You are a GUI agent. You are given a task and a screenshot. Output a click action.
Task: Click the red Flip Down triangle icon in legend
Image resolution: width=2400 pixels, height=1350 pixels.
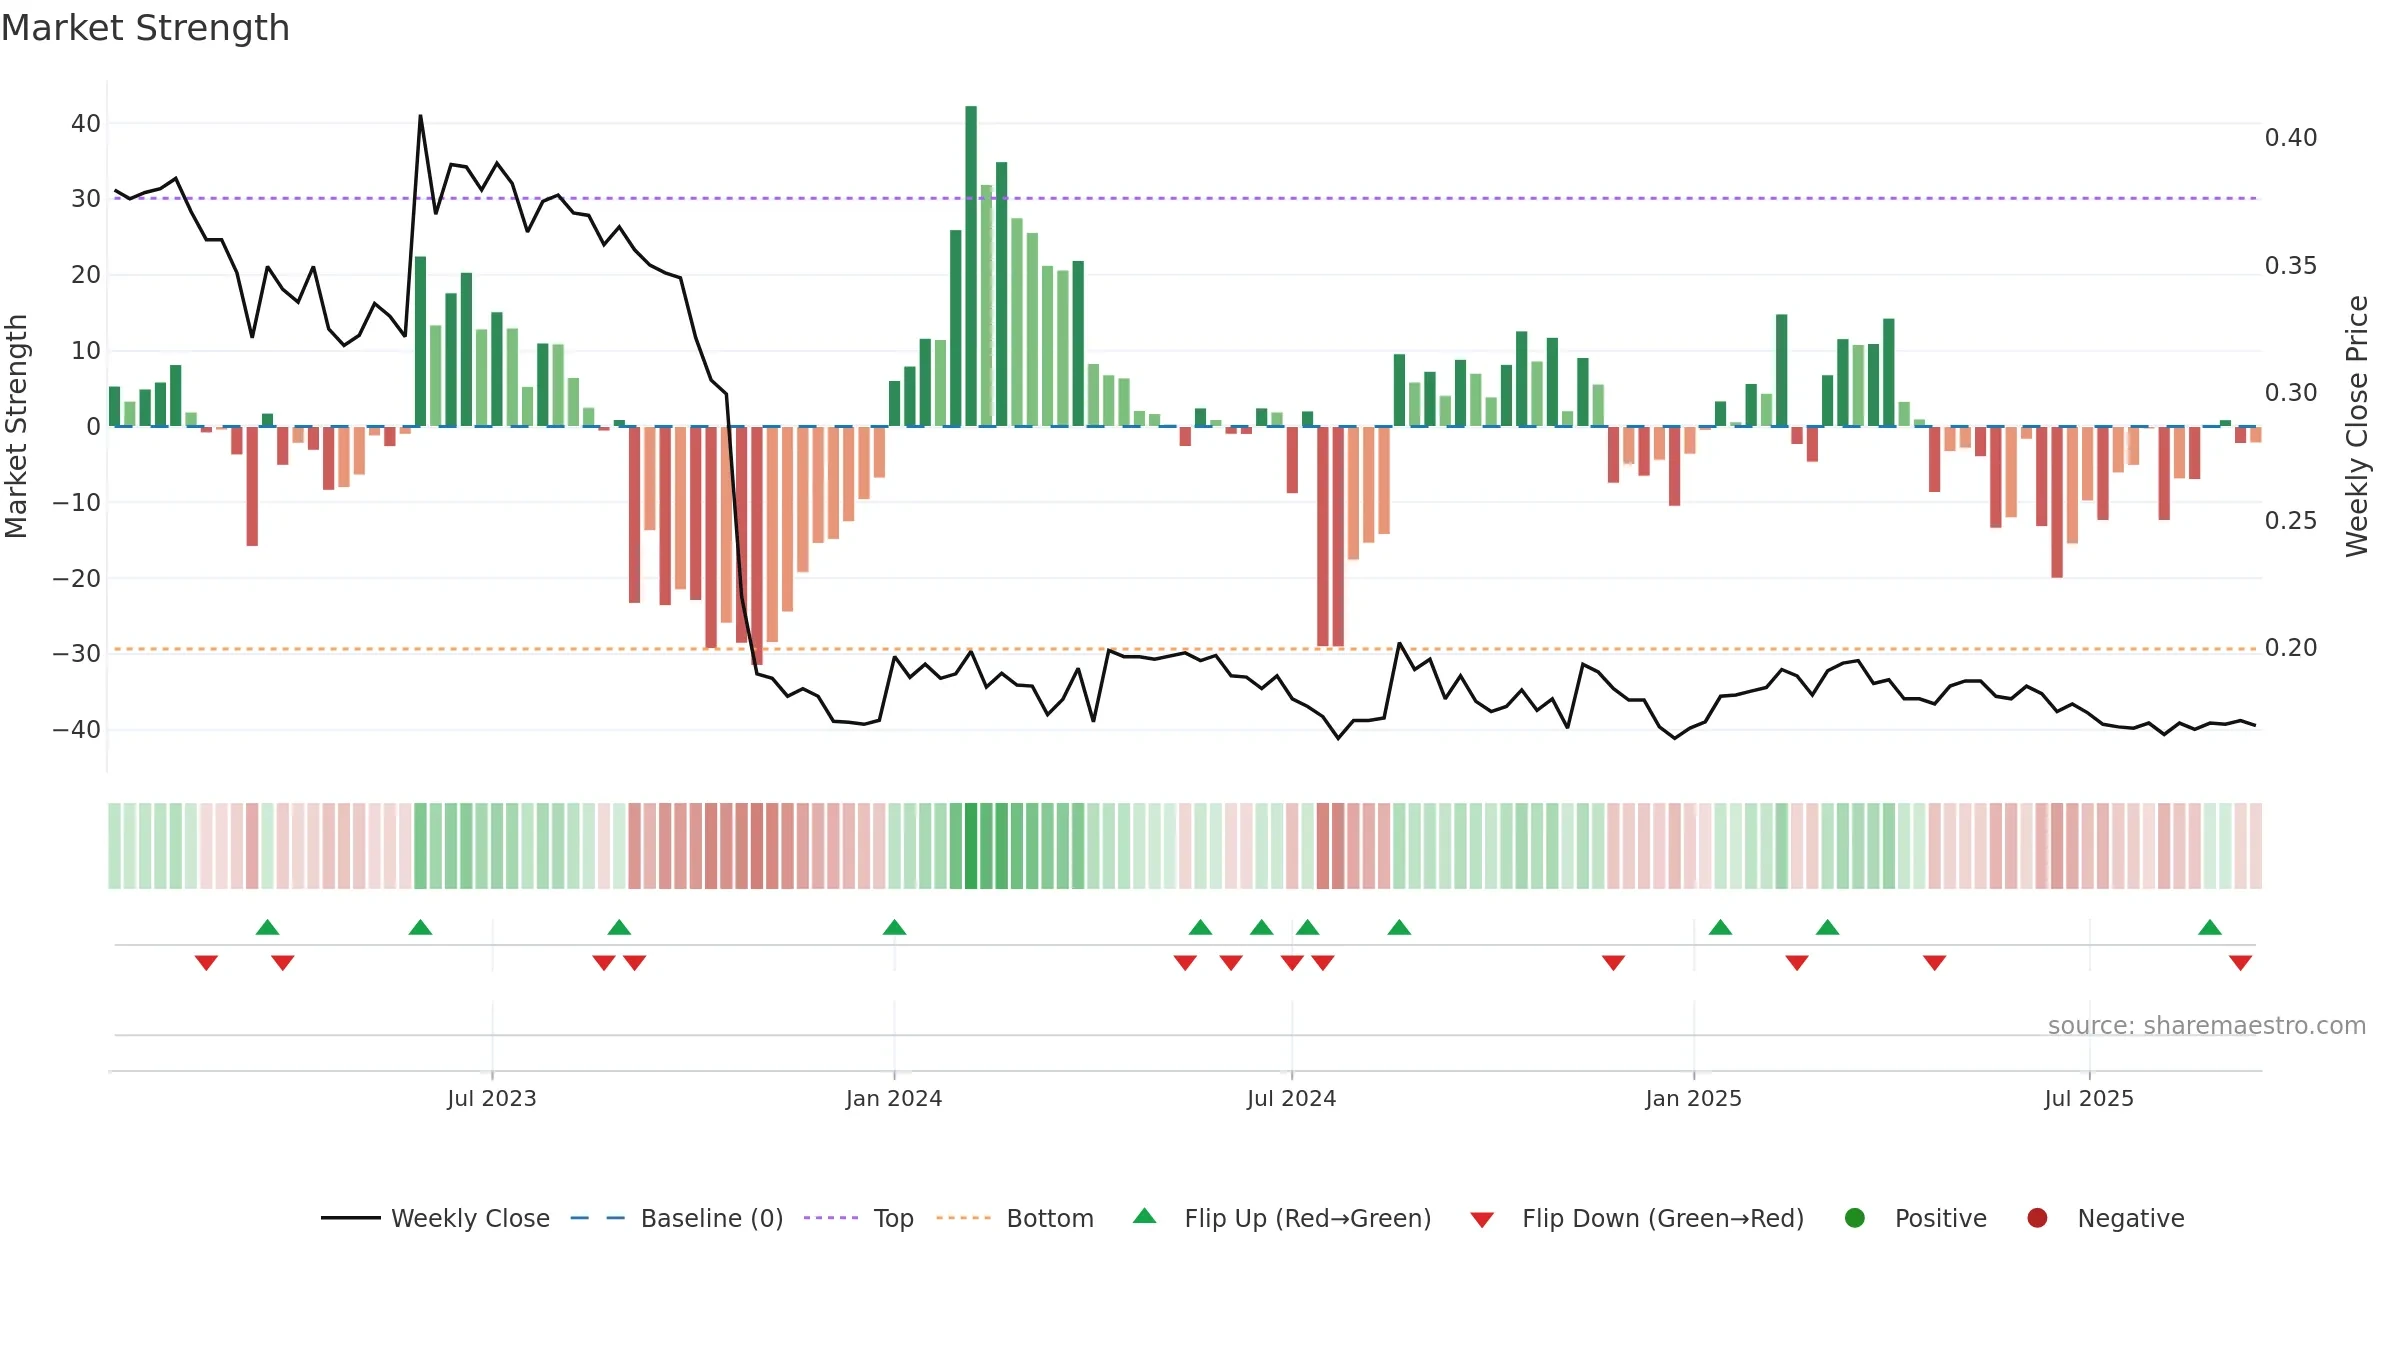coord(1482,1220)
